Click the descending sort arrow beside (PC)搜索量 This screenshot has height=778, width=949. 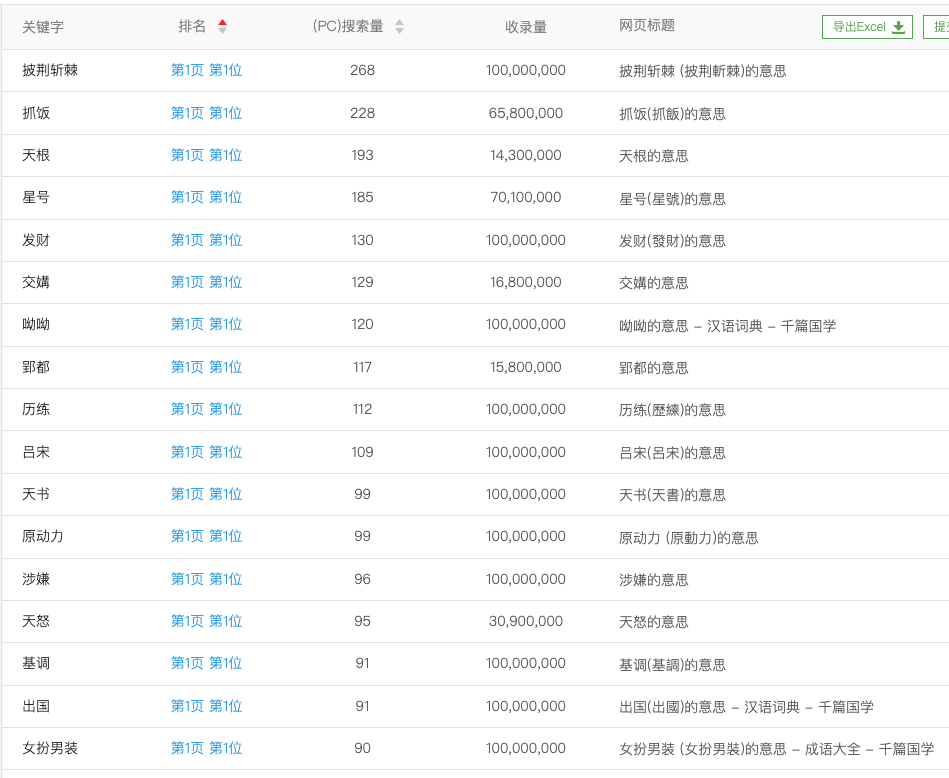click(399, 31)
